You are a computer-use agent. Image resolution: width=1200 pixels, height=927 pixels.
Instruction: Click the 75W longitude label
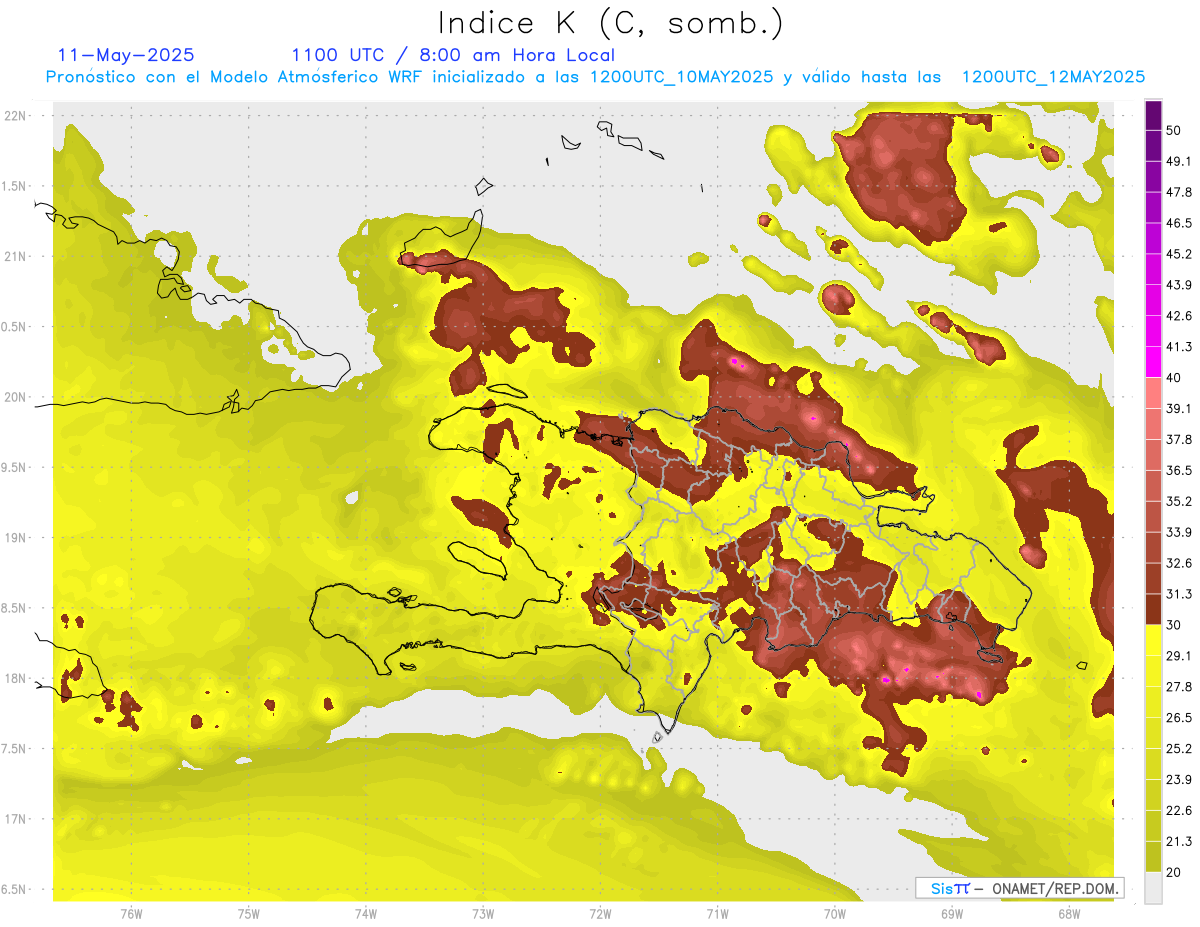[249, 913]
